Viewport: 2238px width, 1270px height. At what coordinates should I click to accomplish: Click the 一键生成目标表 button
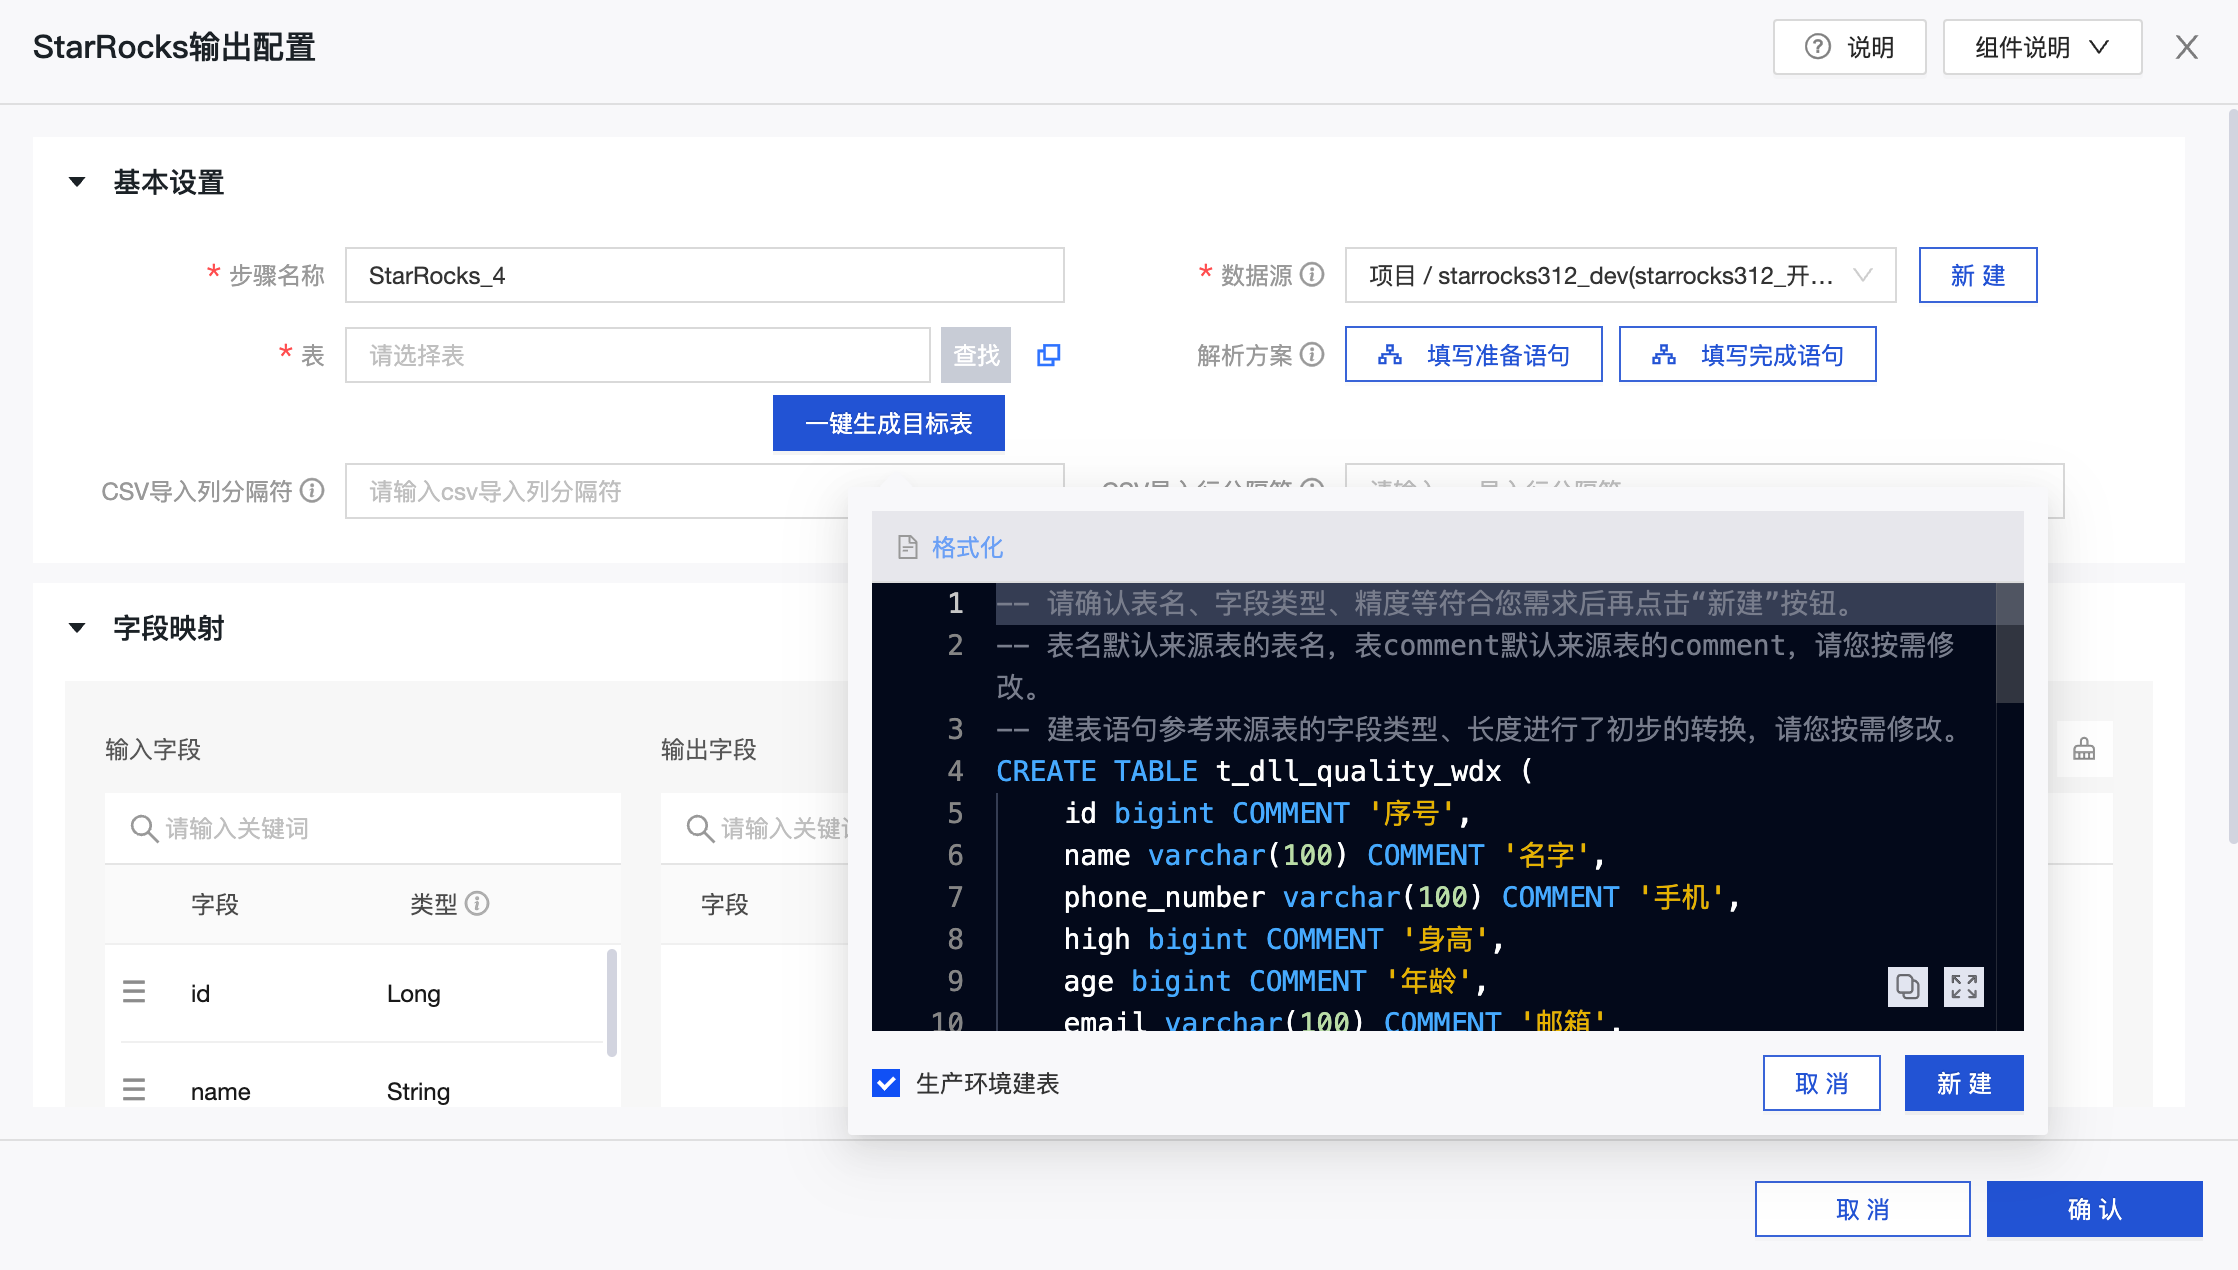click(888, 423)
